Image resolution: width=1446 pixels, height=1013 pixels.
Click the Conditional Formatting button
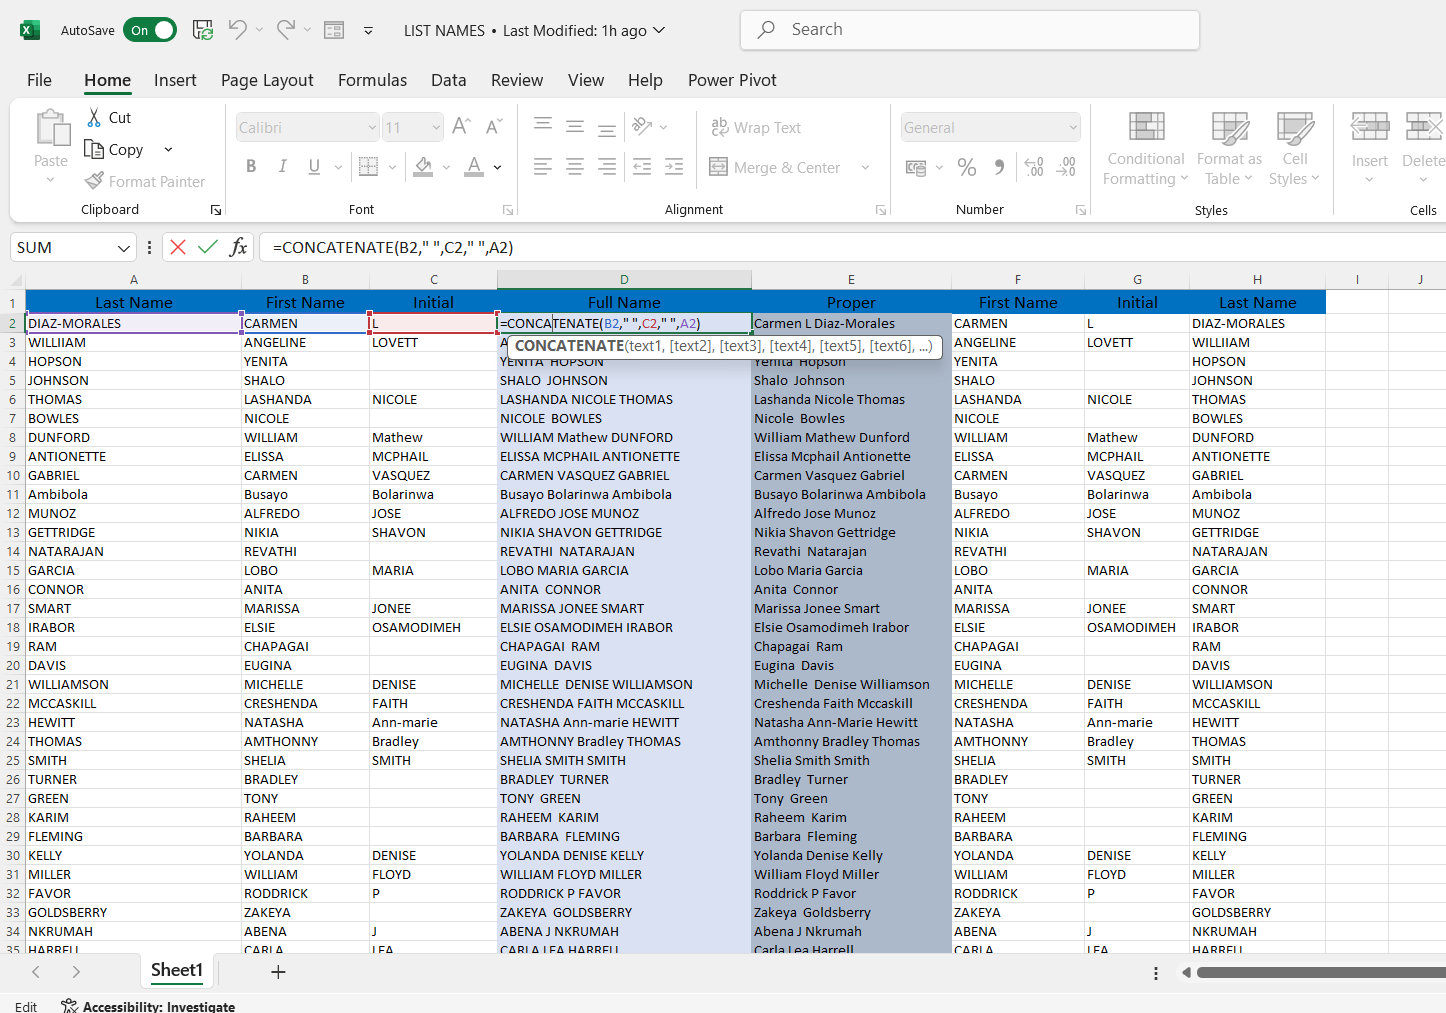1145,149
